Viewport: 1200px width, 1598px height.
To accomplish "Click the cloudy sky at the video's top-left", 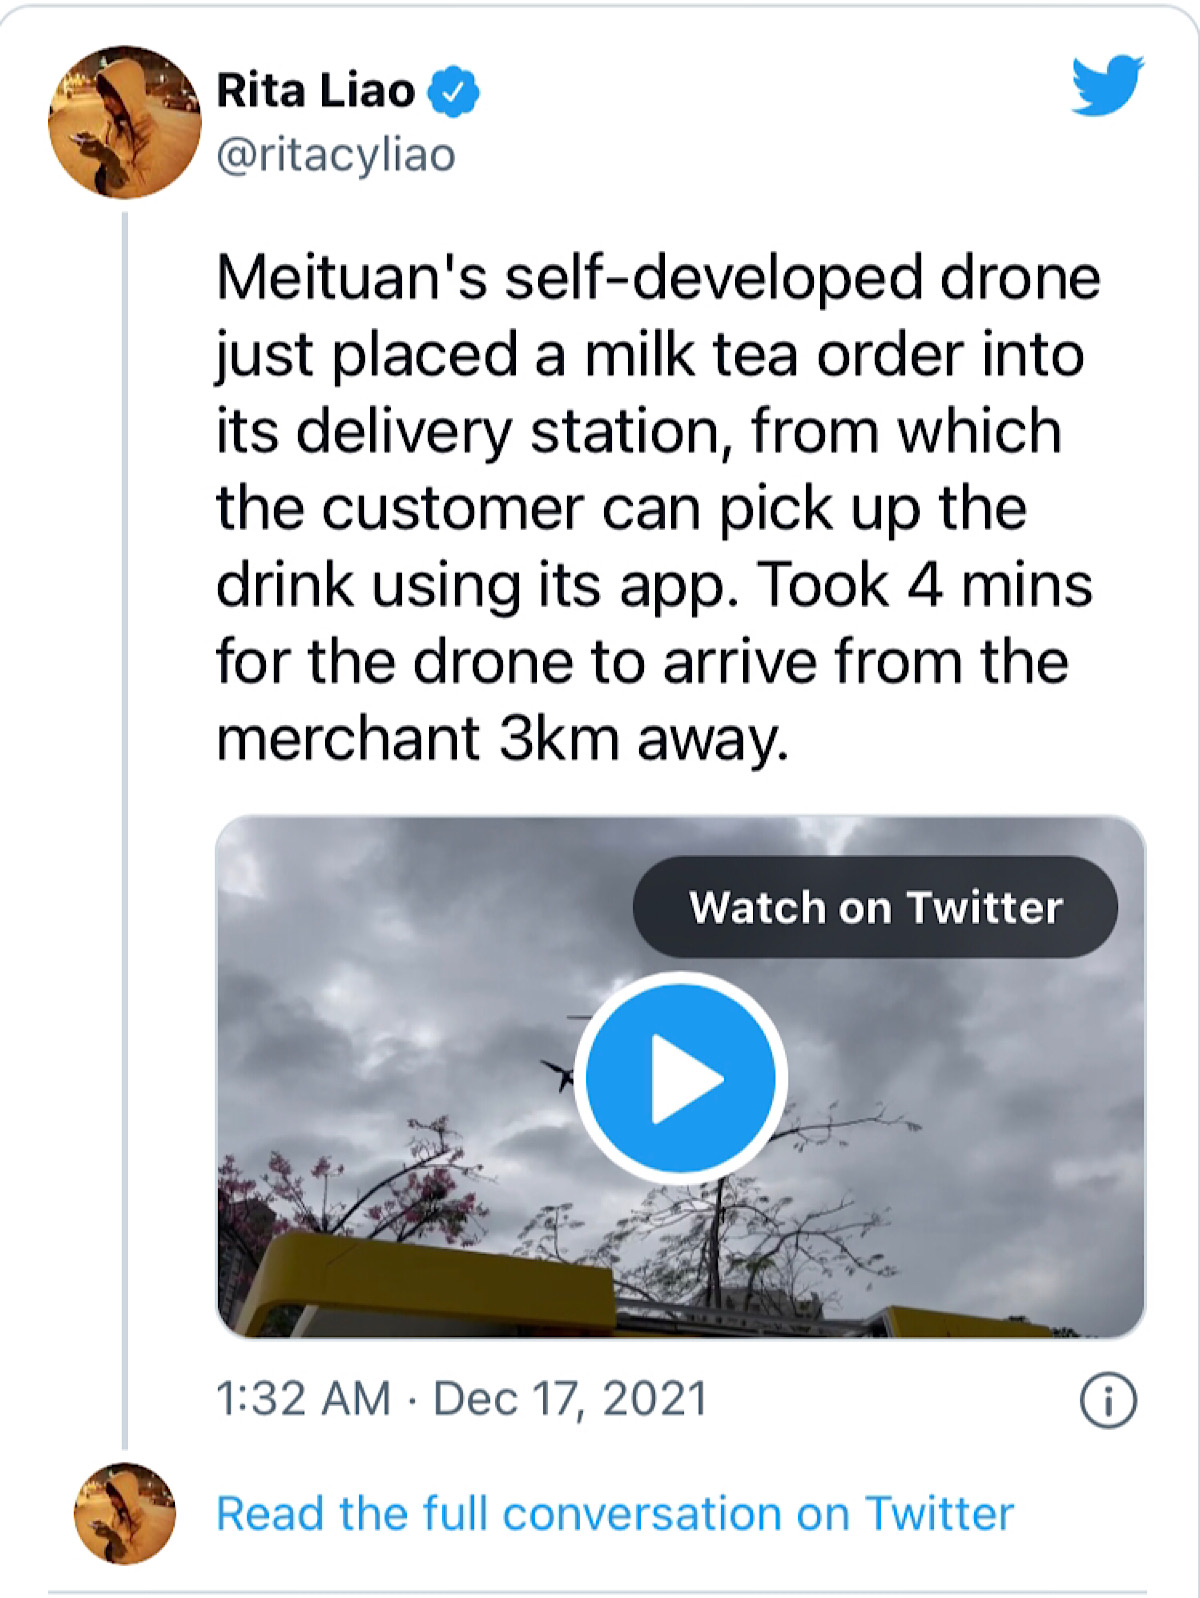I will [x=330, y=900].
